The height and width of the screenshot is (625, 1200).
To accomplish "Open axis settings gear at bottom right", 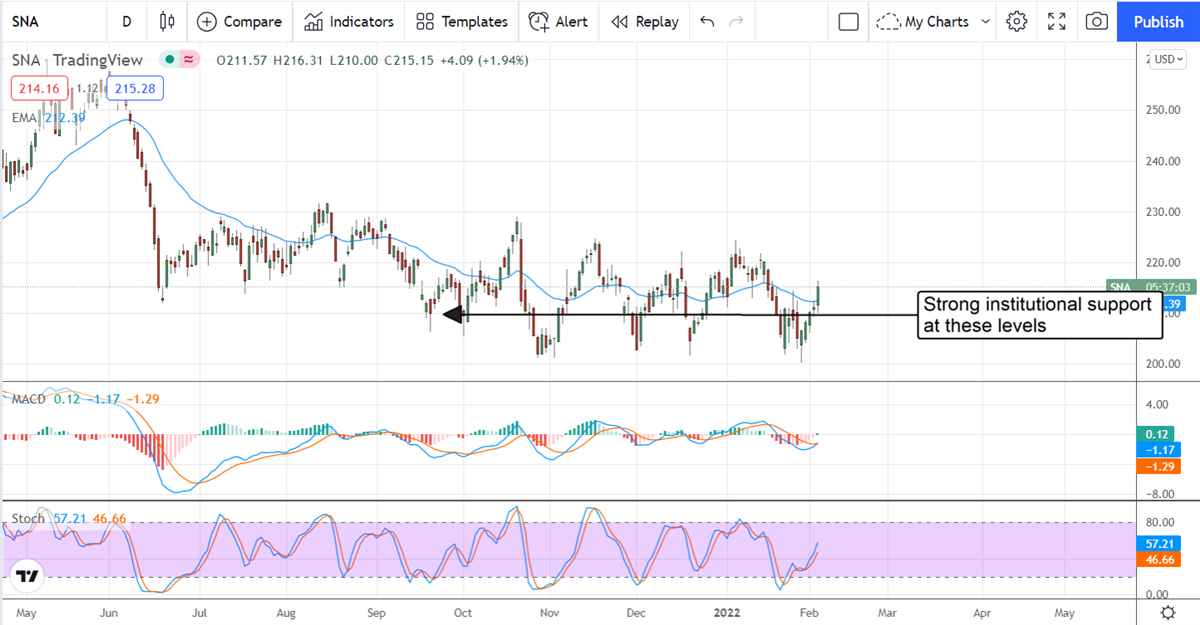I will [1167, 612].
